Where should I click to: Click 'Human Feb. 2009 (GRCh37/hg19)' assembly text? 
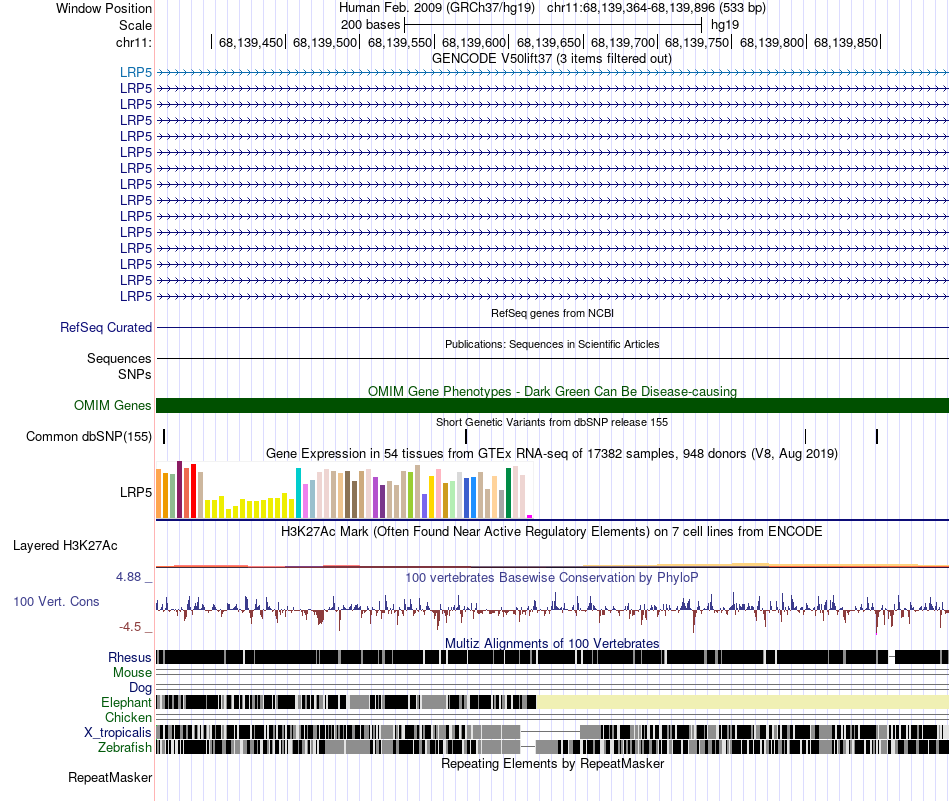pyautogui.click(x=437, y=8)
